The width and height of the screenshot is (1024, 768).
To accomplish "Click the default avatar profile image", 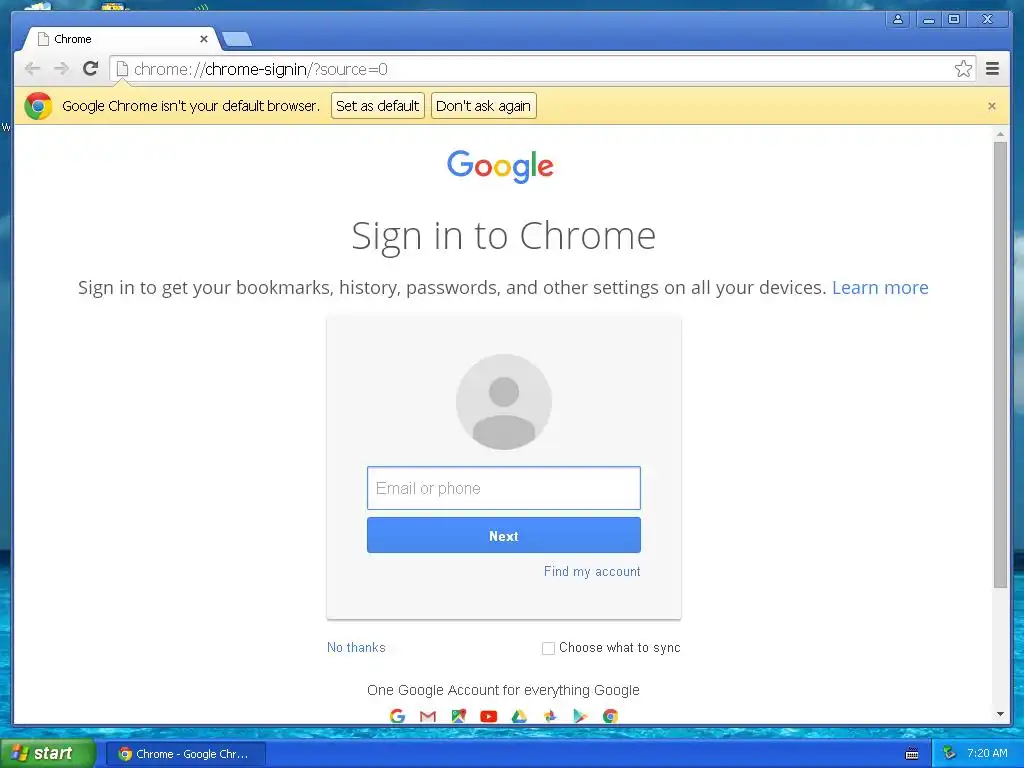I will pyautogui.click(x=504, y=402).
